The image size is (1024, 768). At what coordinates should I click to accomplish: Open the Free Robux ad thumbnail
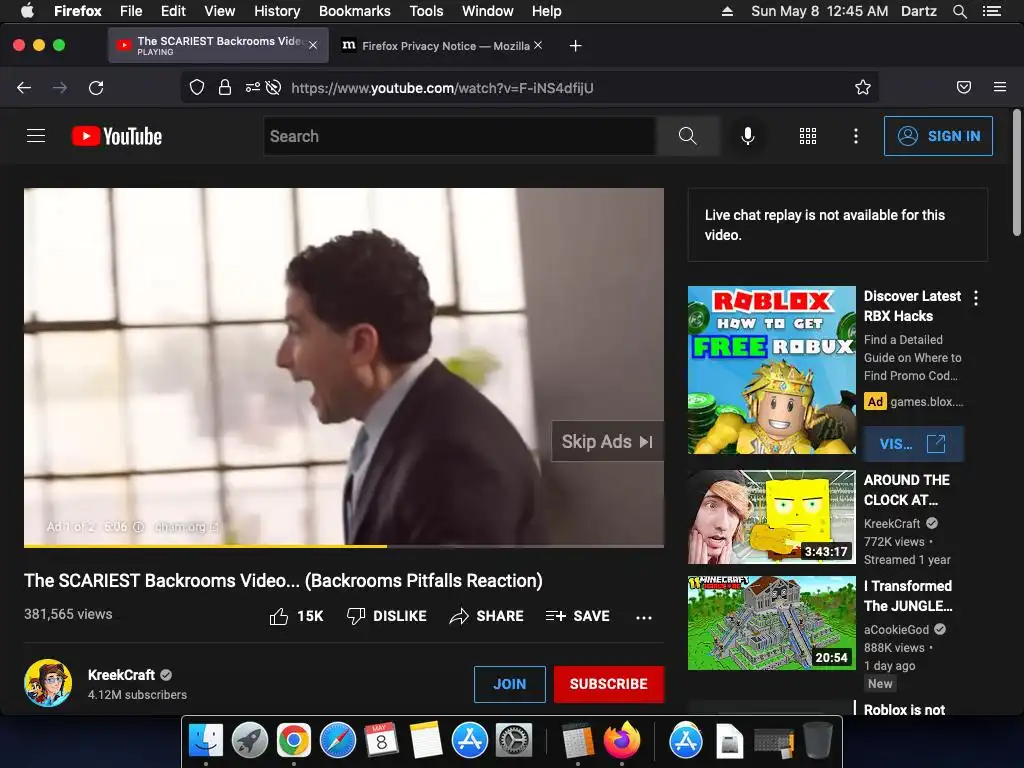pyautogui.click(x=771, y=370)
